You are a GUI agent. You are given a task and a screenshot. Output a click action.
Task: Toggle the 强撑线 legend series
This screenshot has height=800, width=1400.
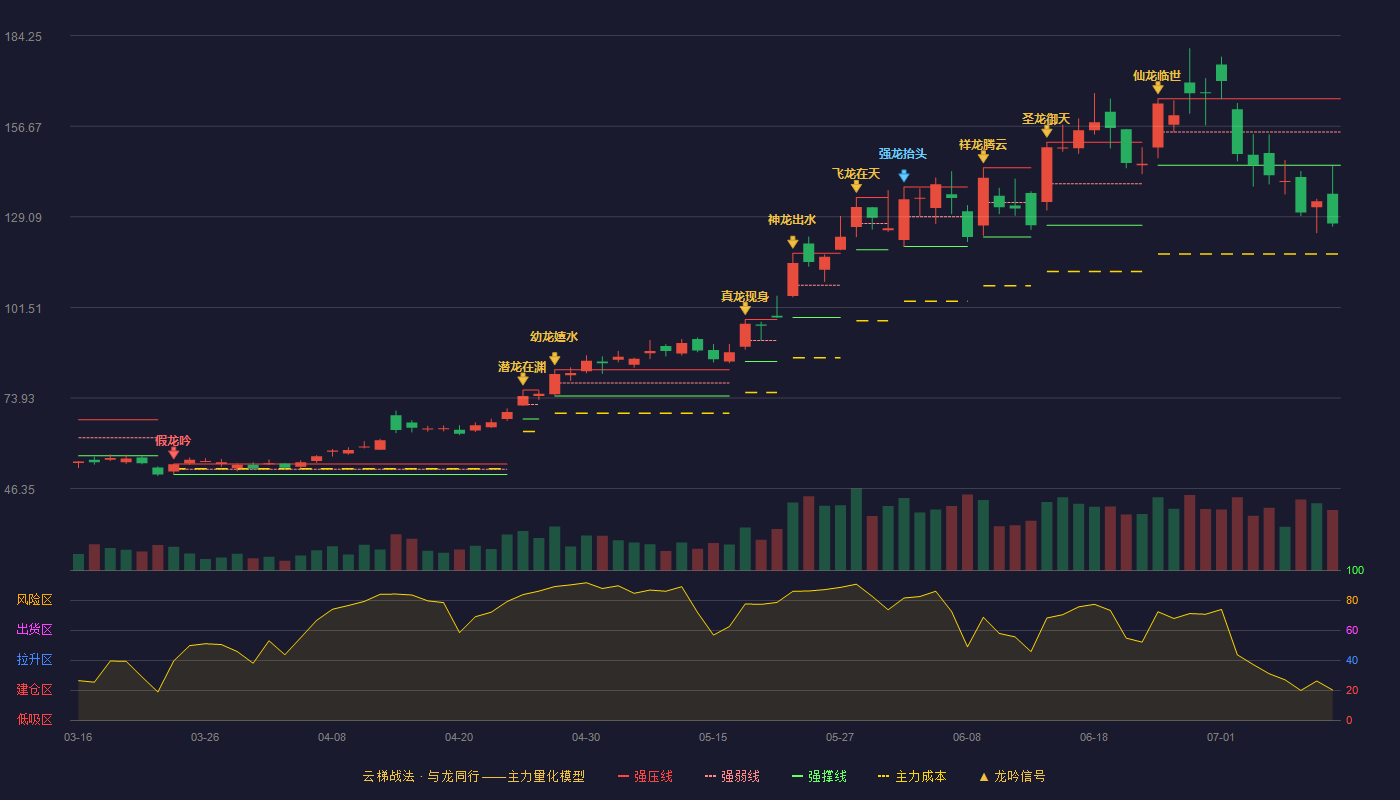(x=820, y=776)
